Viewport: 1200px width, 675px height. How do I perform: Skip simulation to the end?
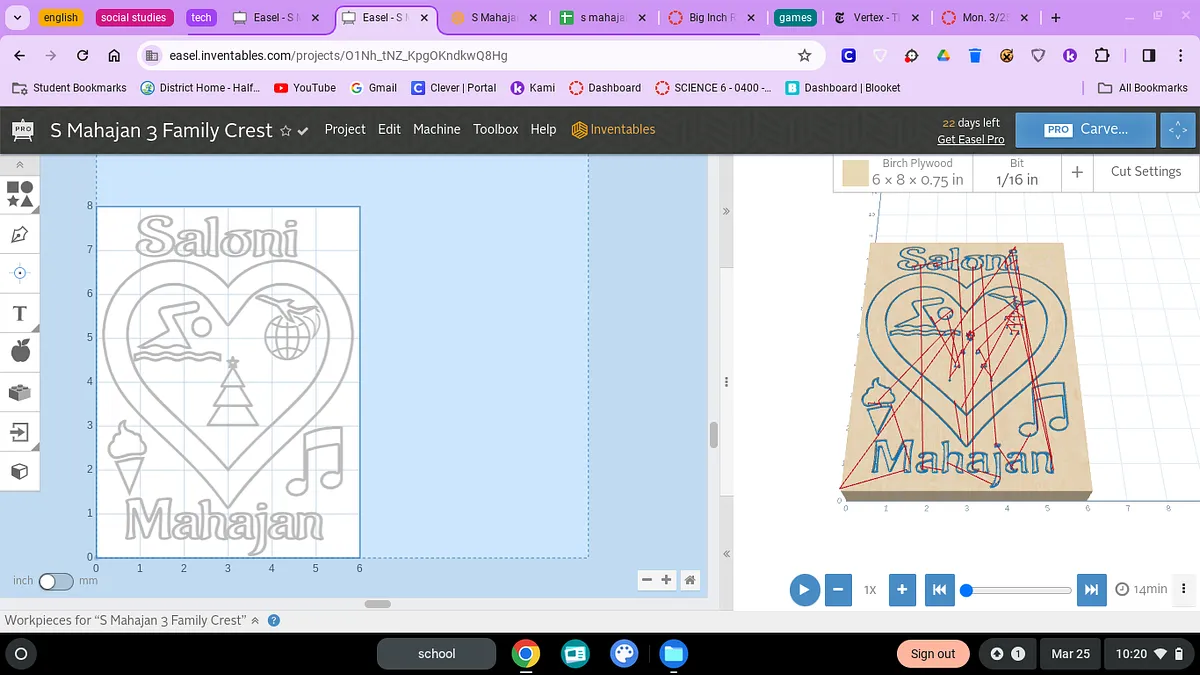pyautogui.click(x=1091, y=590)
